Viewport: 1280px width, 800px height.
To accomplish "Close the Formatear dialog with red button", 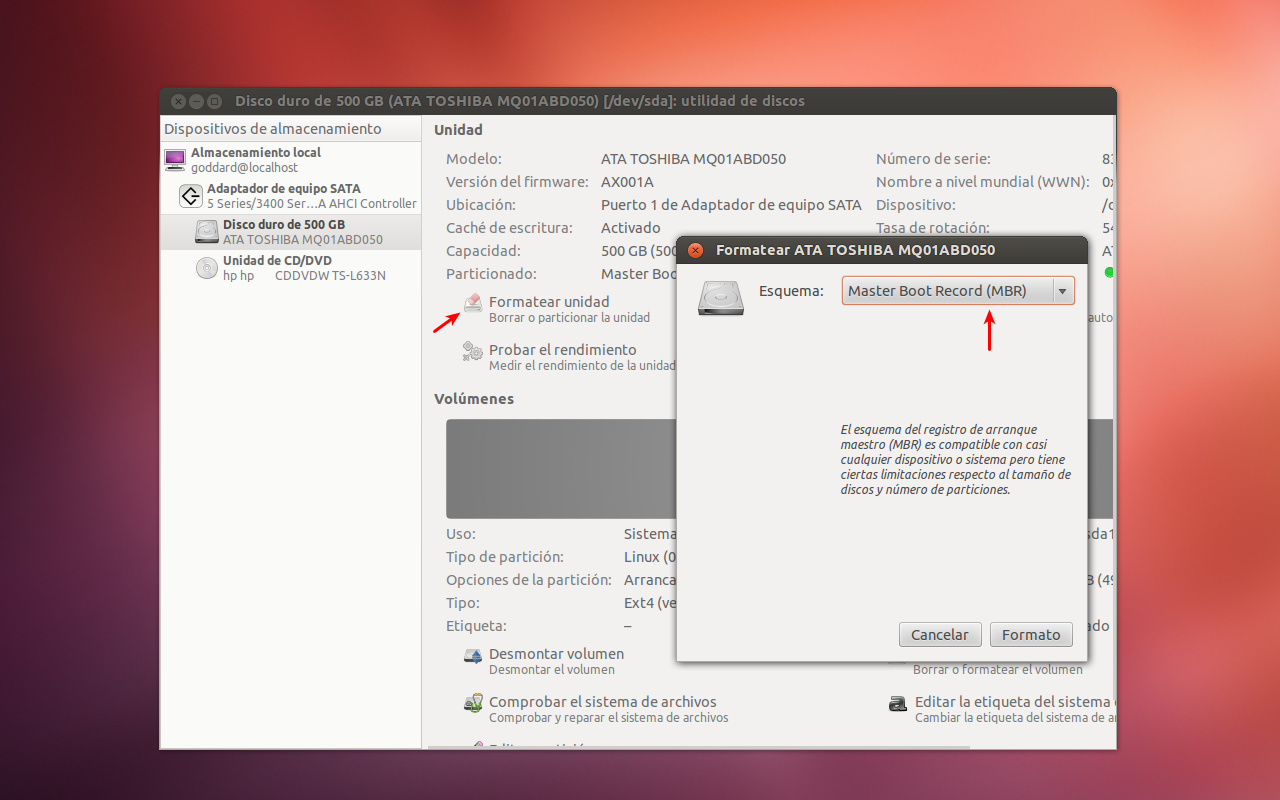I will (696, 250).
